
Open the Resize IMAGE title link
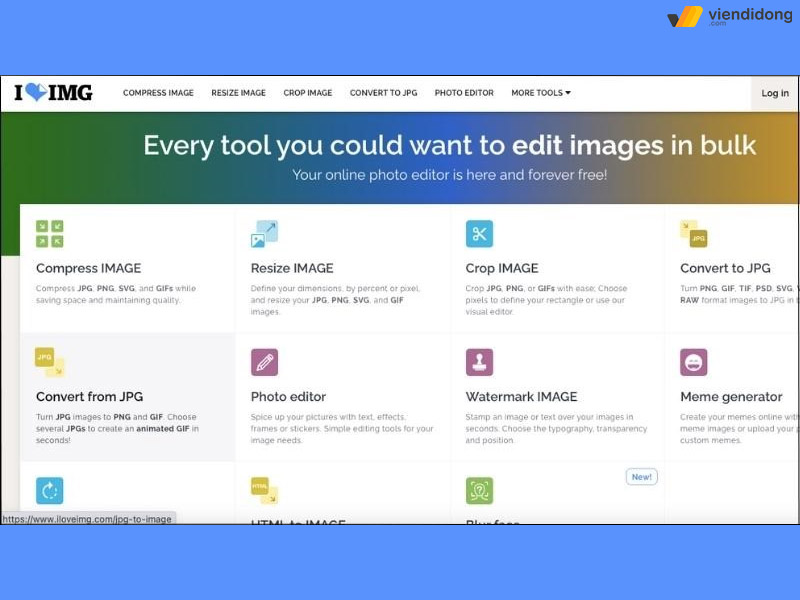(x=292, y=268)
